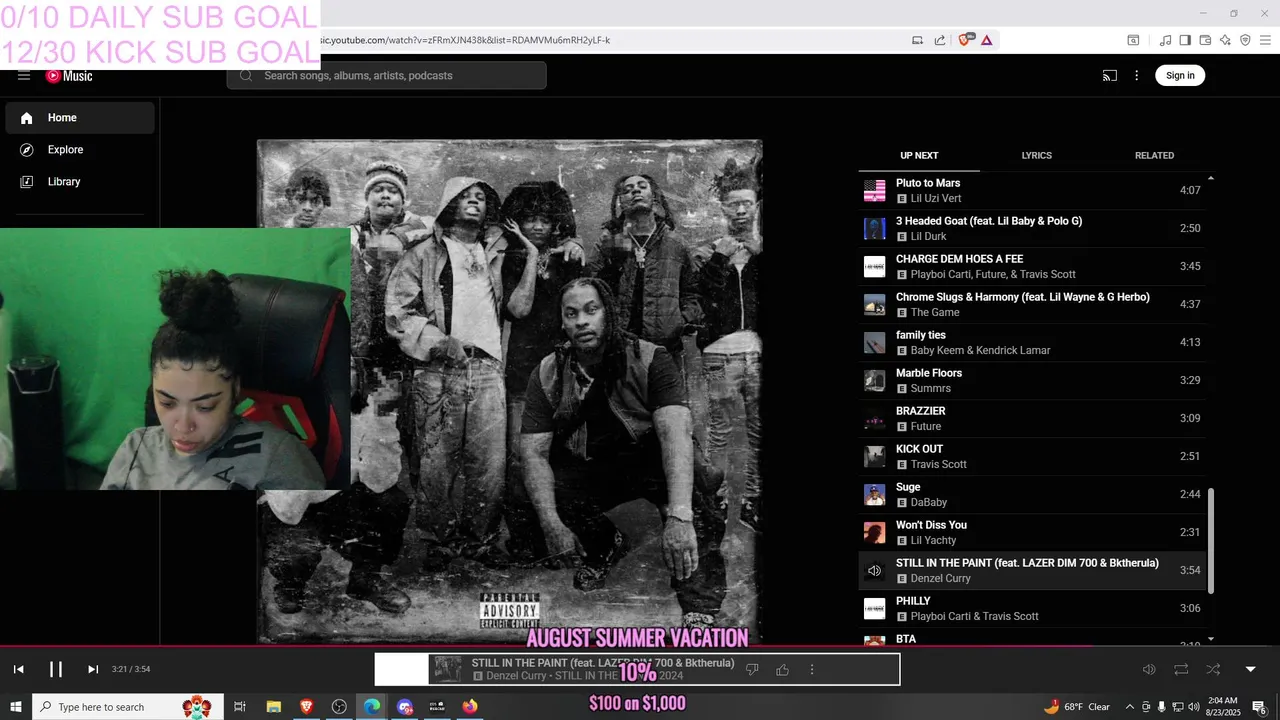Play 3 Headed Goat from the queue
The image size is (1280, 720).
1032,228
